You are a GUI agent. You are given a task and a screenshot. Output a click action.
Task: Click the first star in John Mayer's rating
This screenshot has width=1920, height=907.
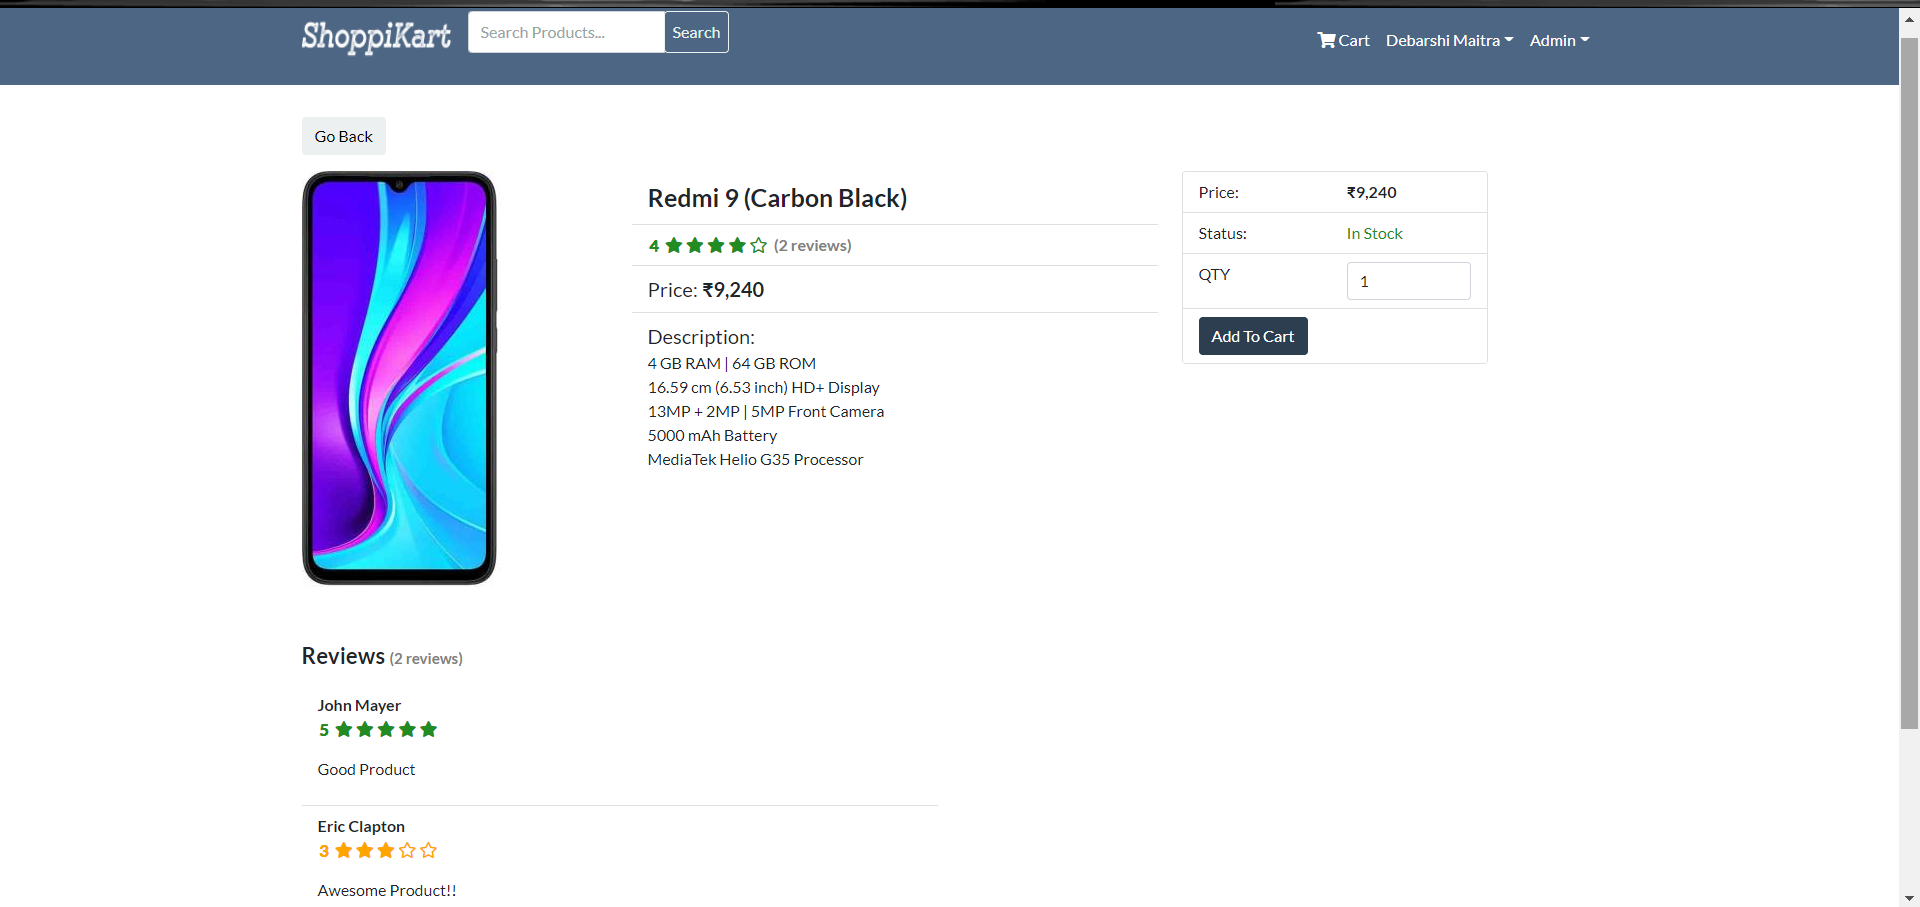pos(344,729)
